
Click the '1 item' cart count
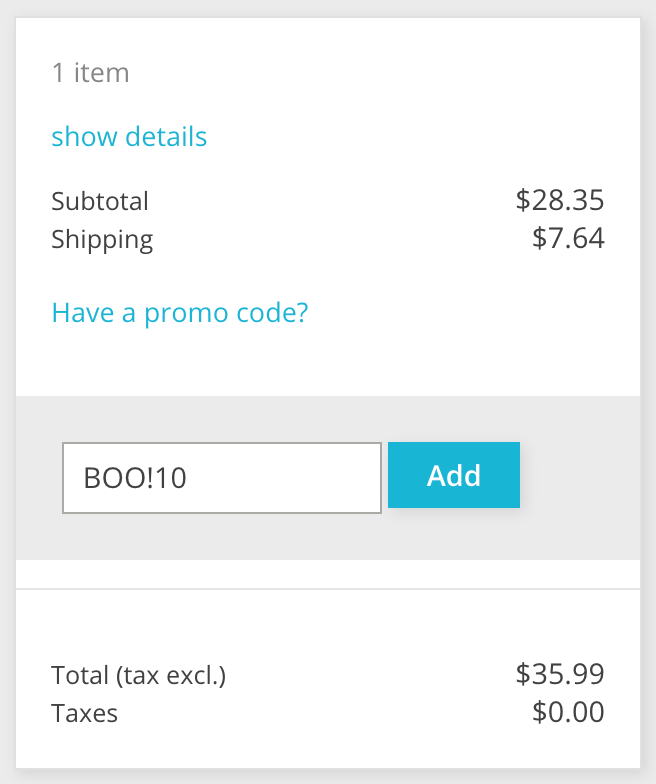click(x=90, y=73)
